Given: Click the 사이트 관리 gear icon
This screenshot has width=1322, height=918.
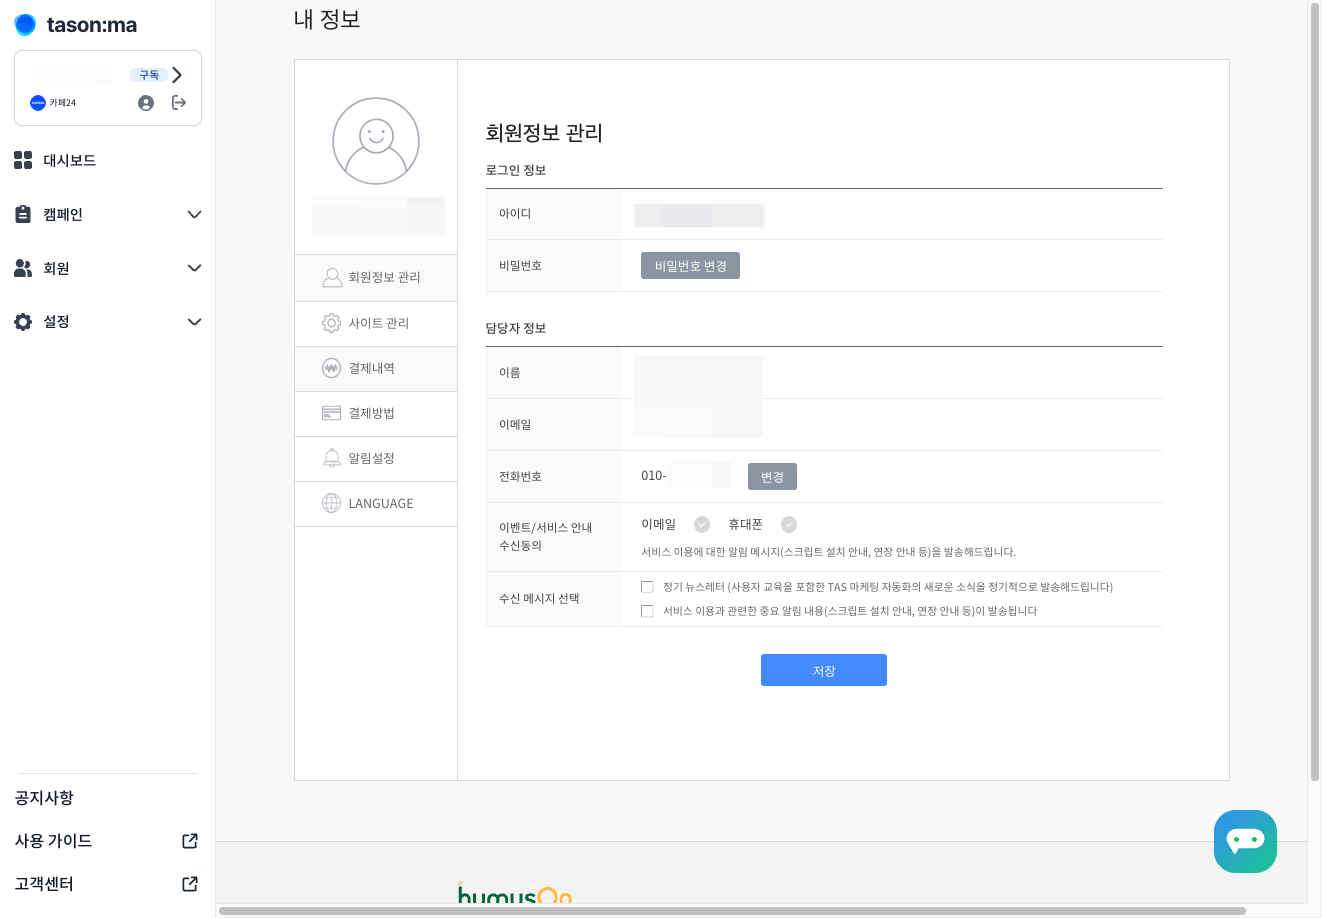Looking at the screenshot, I should pos(332,323).
